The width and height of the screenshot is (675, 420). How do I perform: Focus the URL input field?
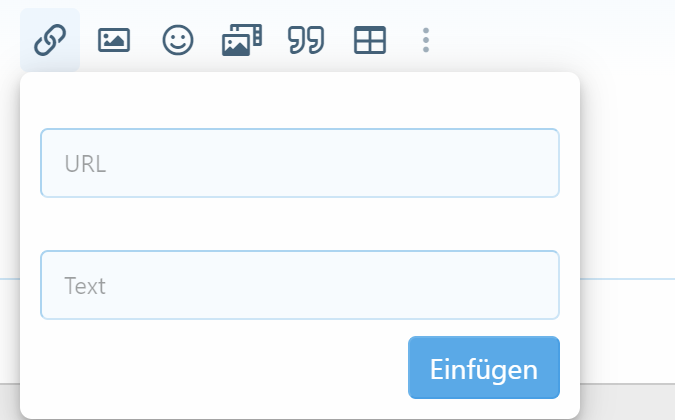tap(300, 163)
